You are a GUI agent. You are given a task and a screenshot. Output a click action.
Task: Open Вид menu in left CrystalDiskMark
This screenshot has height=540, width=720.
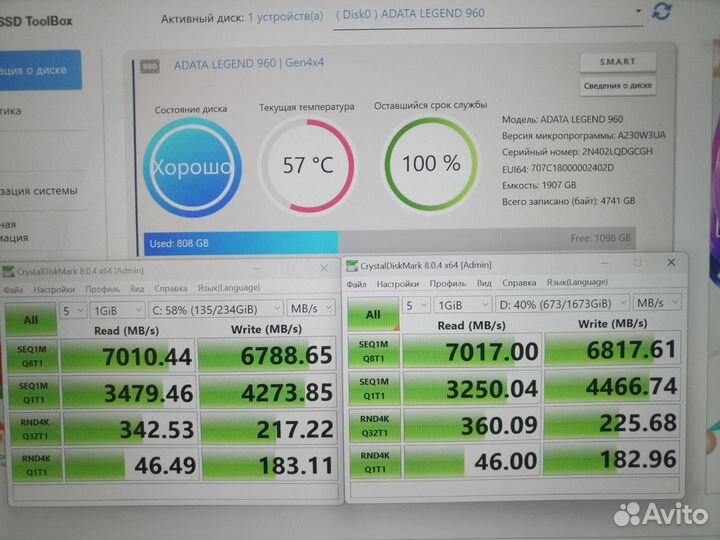[x=137, y=288]
